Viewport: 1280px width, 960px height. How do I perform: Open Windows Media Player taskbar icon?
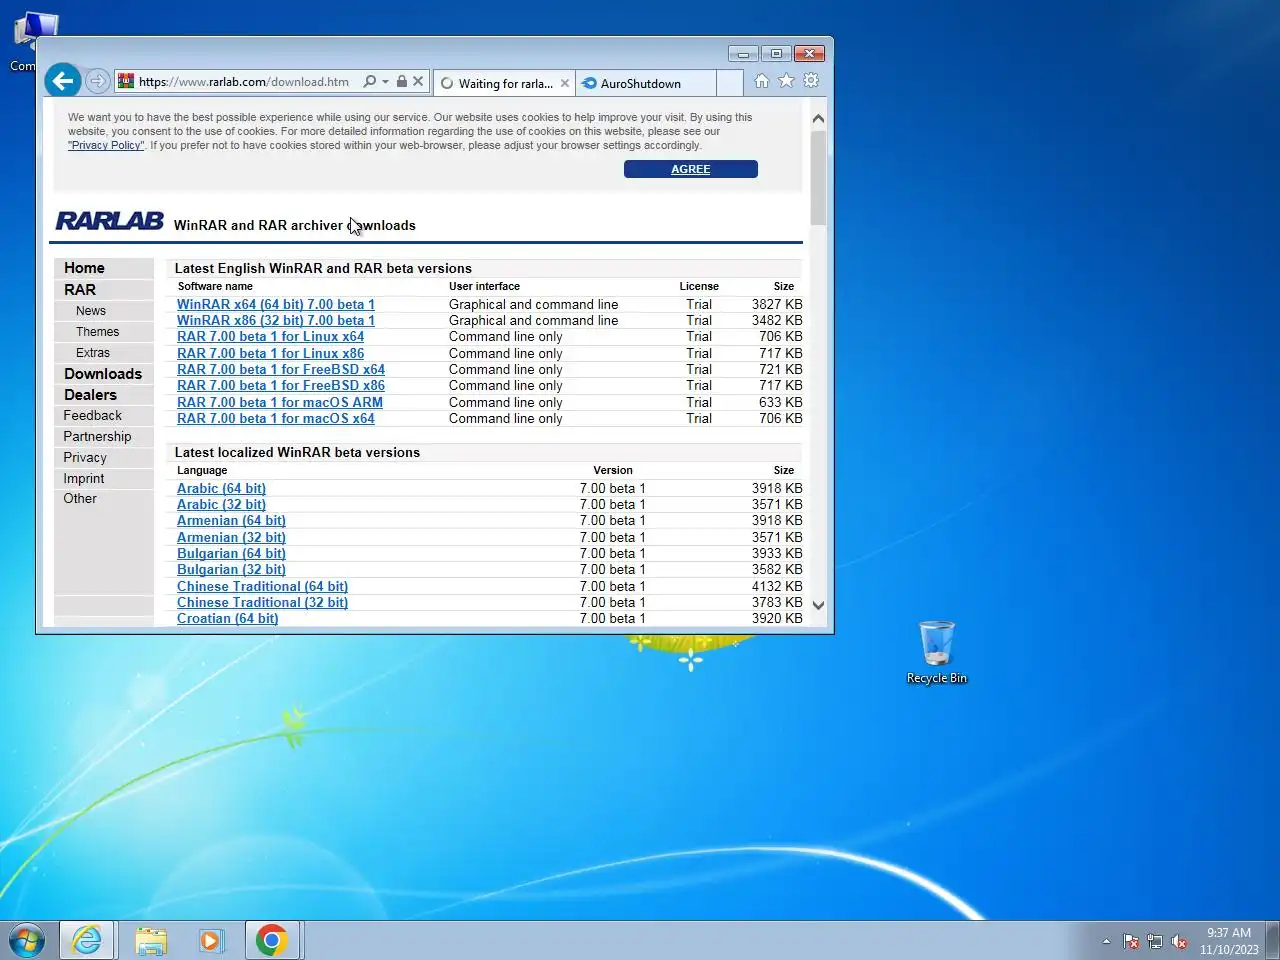211,940
